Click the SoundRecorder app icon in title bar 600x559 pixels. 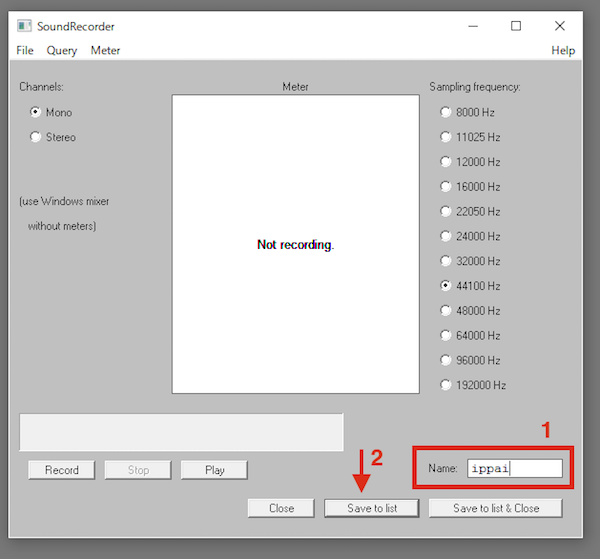point(24,26)
